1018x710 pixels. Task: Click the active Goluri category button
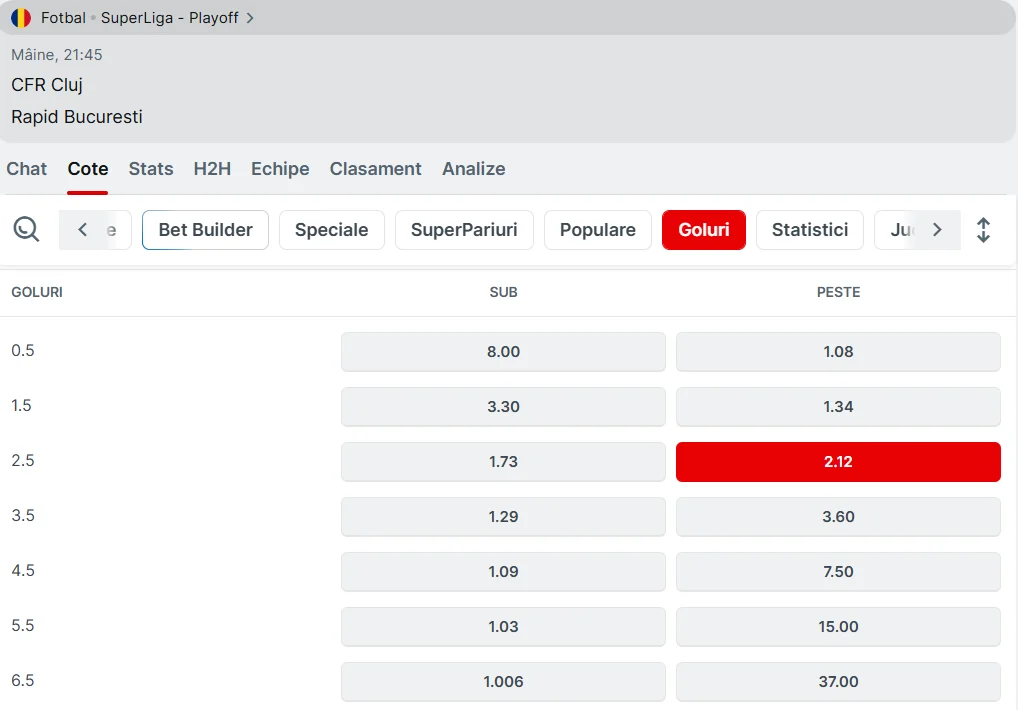(x=703, y=230)
